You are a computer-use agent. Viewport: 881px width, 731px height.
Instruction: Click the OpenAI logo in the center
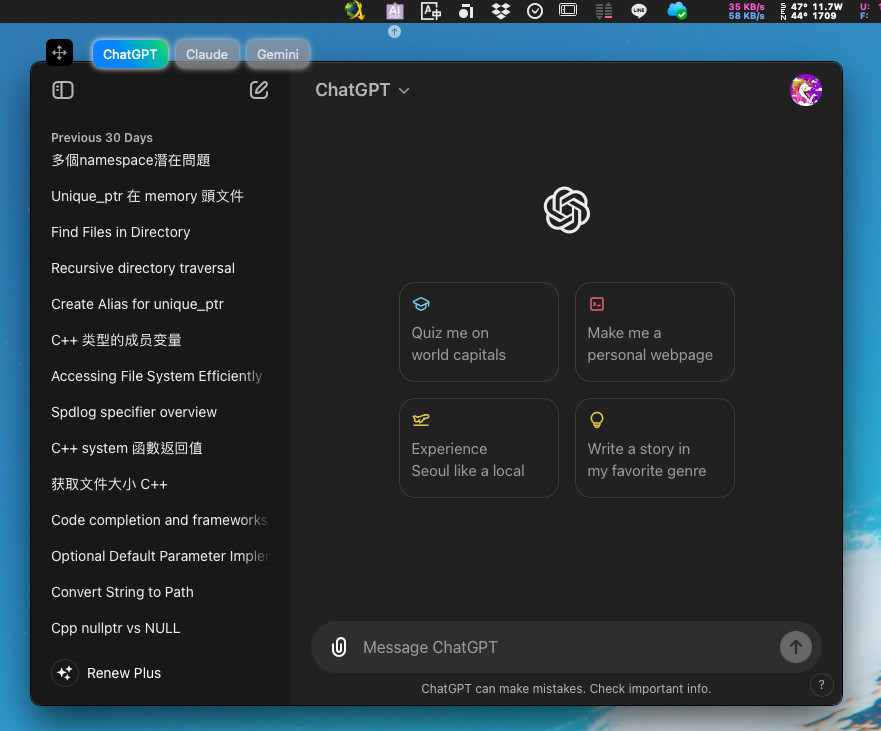point(566,210)
